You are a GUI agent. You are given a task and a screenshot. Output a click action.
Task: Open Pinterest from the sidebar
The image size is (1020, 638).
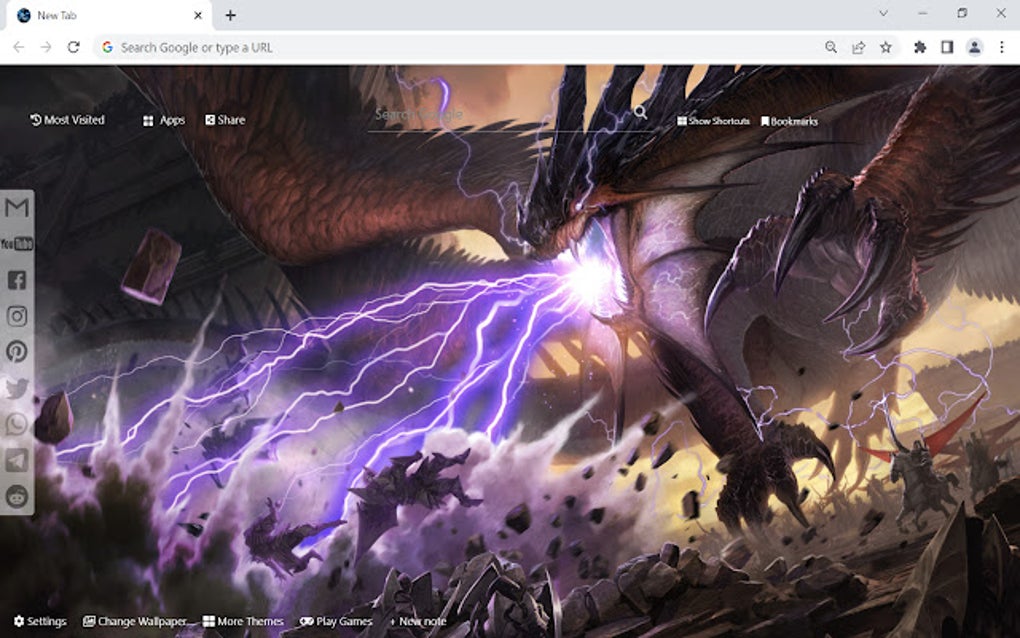click(14, 351)
